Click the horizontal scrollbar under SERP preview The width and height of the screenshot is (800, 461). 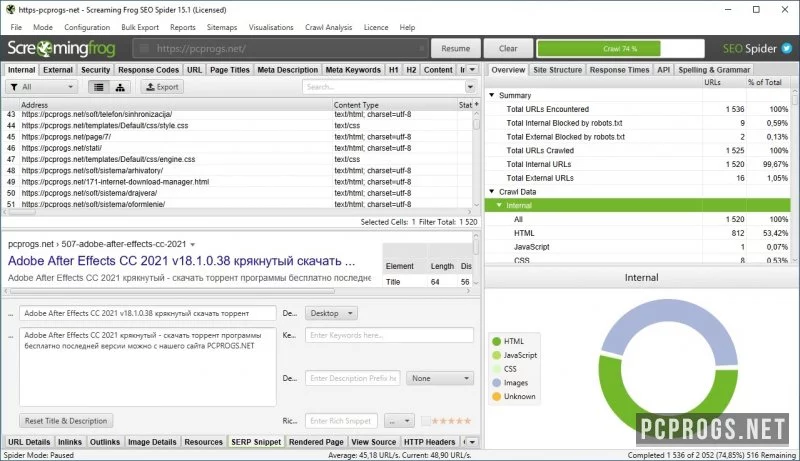tap(172, 291)
